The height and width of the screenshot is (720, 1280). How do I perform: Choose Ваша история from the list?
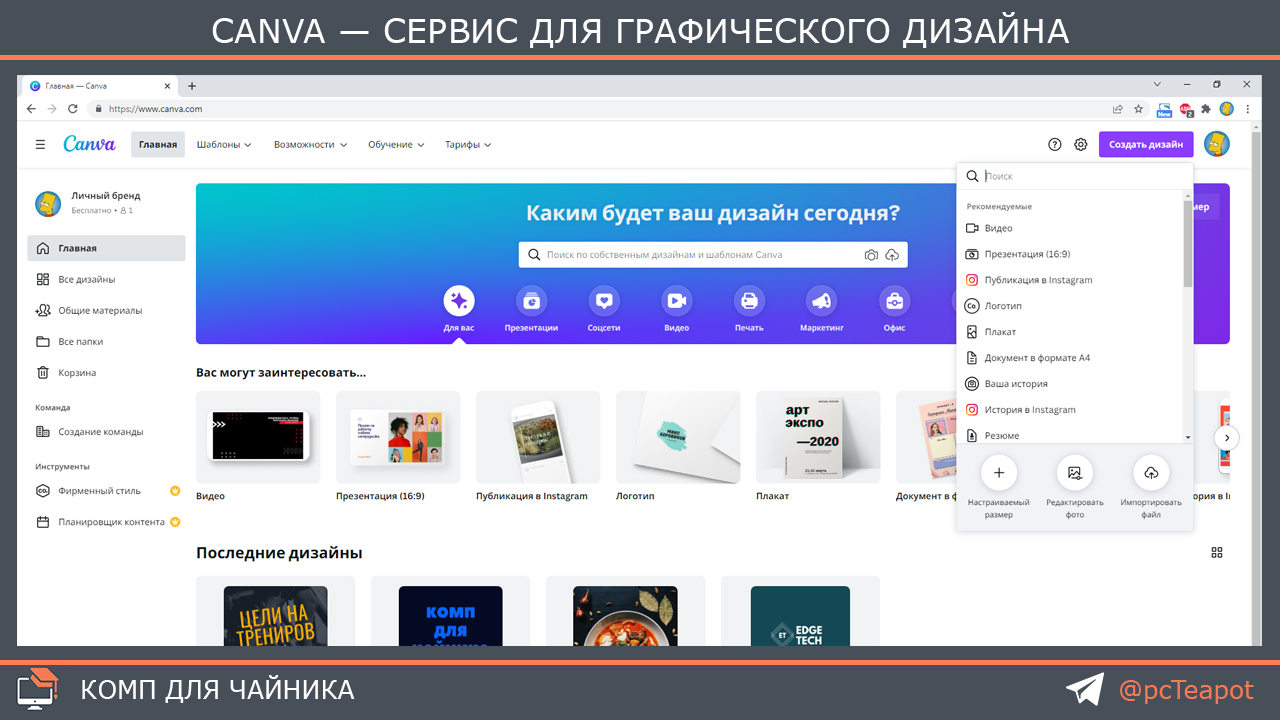click(x=1070, y=384)
